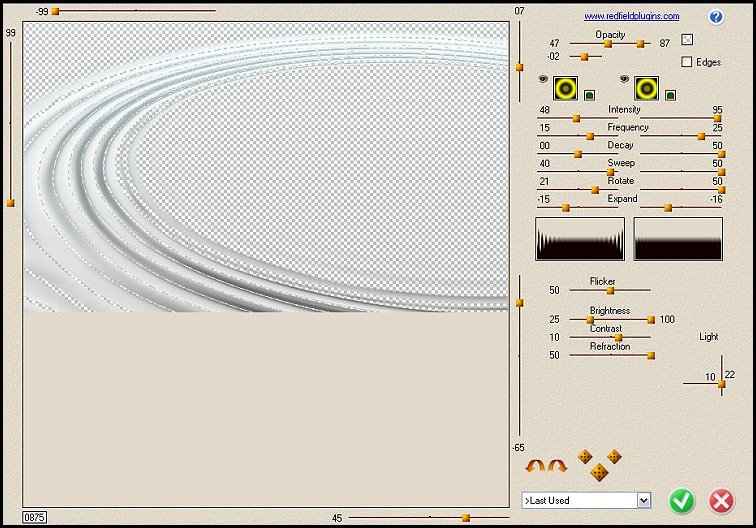
Task: Click the small square icon next to opacity 87
Action: click(x=687, y=40)
